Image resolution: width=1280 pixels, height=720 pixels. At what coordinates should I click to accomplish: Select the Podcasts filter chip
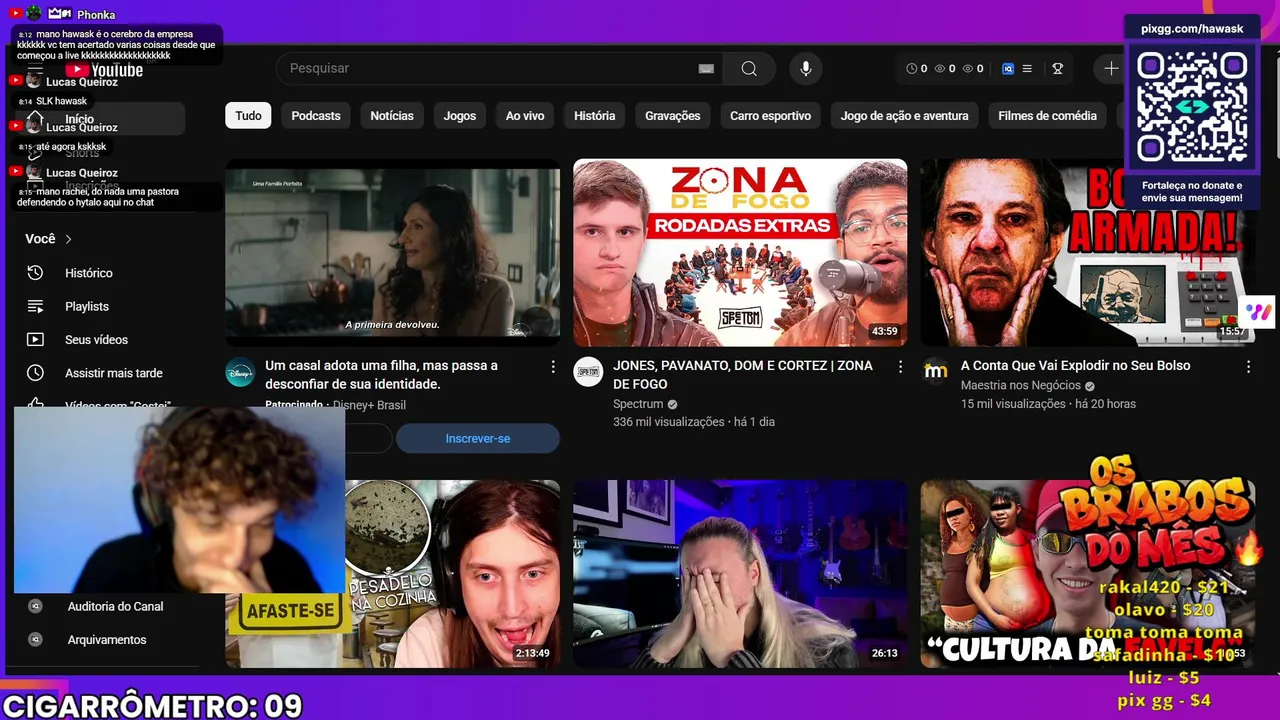pos(316,116)
